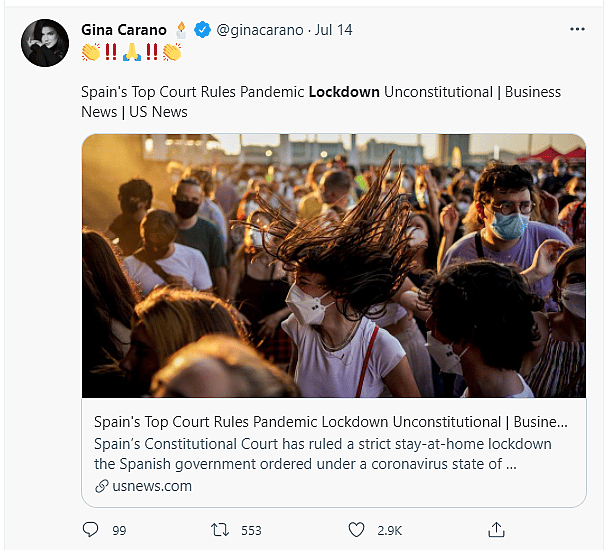Open the tweet's more options menu
This screenshot has width=608, height=550.
pos(577,29)
